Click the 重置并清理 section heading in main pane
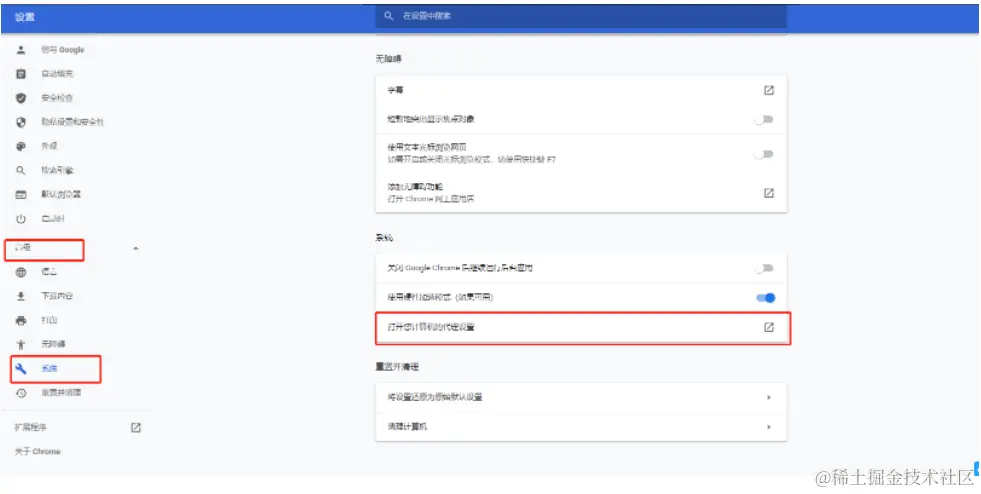 point(397,367)
